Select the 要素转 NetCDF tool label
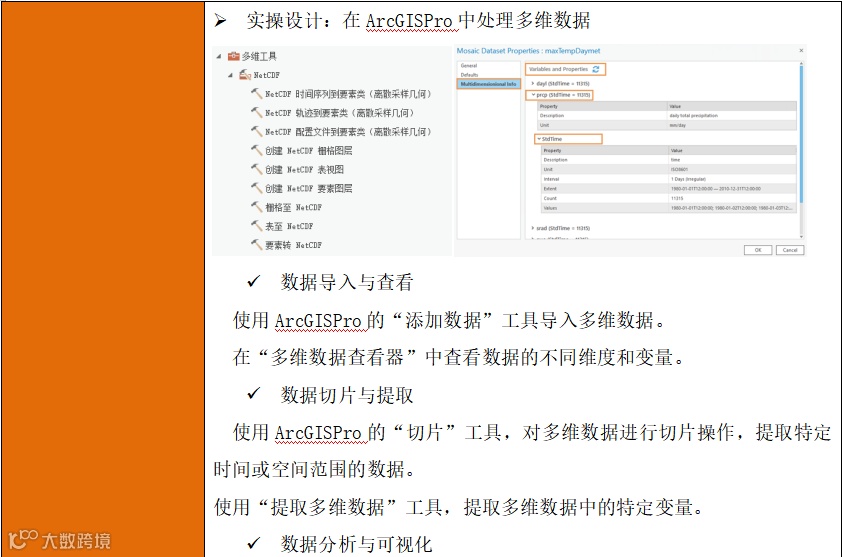Viewport: 843px width, 557px height. [x=294, y=245]
